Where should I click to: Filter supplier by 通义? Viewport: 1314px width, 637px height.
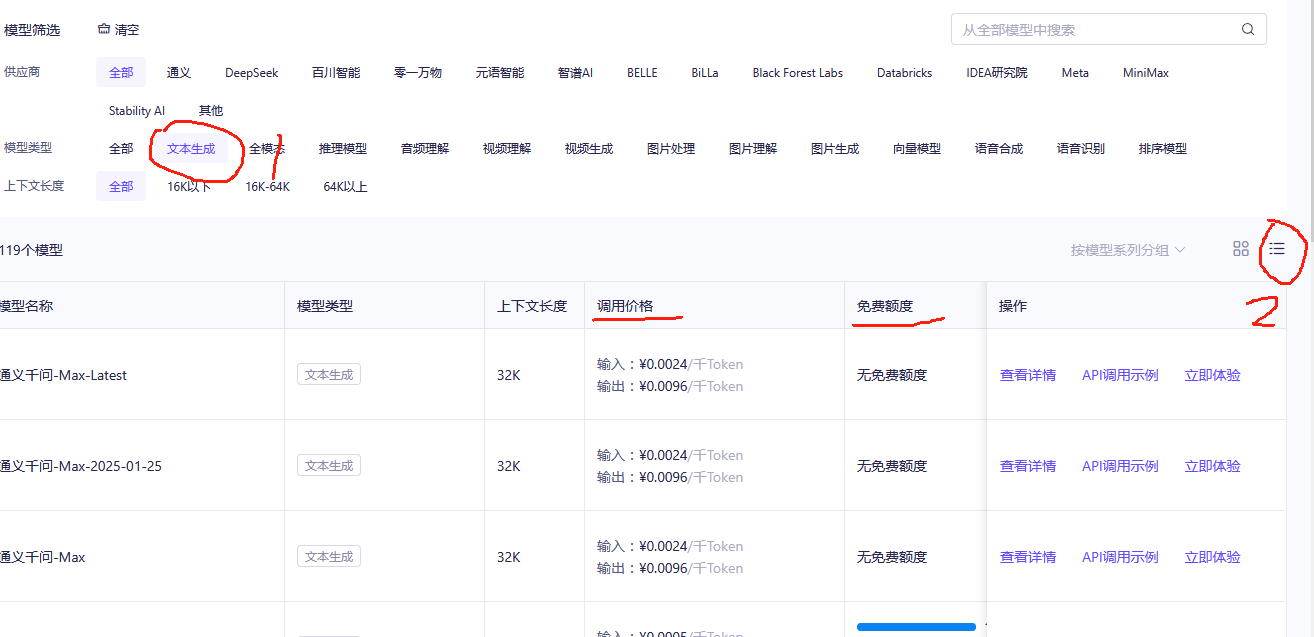[179, 73]
